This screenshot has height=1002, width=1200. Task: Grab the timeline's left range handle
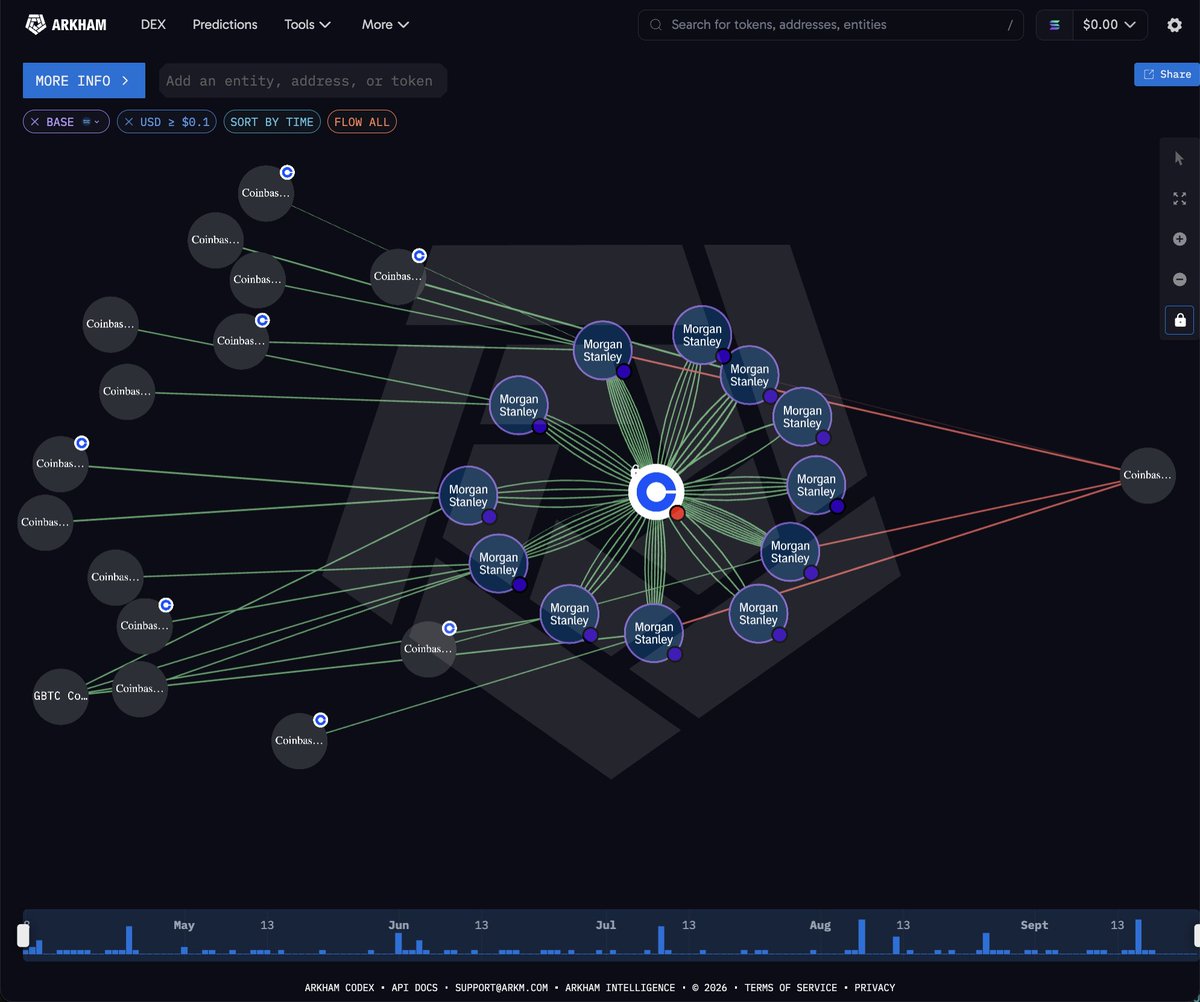coord(23,936)
